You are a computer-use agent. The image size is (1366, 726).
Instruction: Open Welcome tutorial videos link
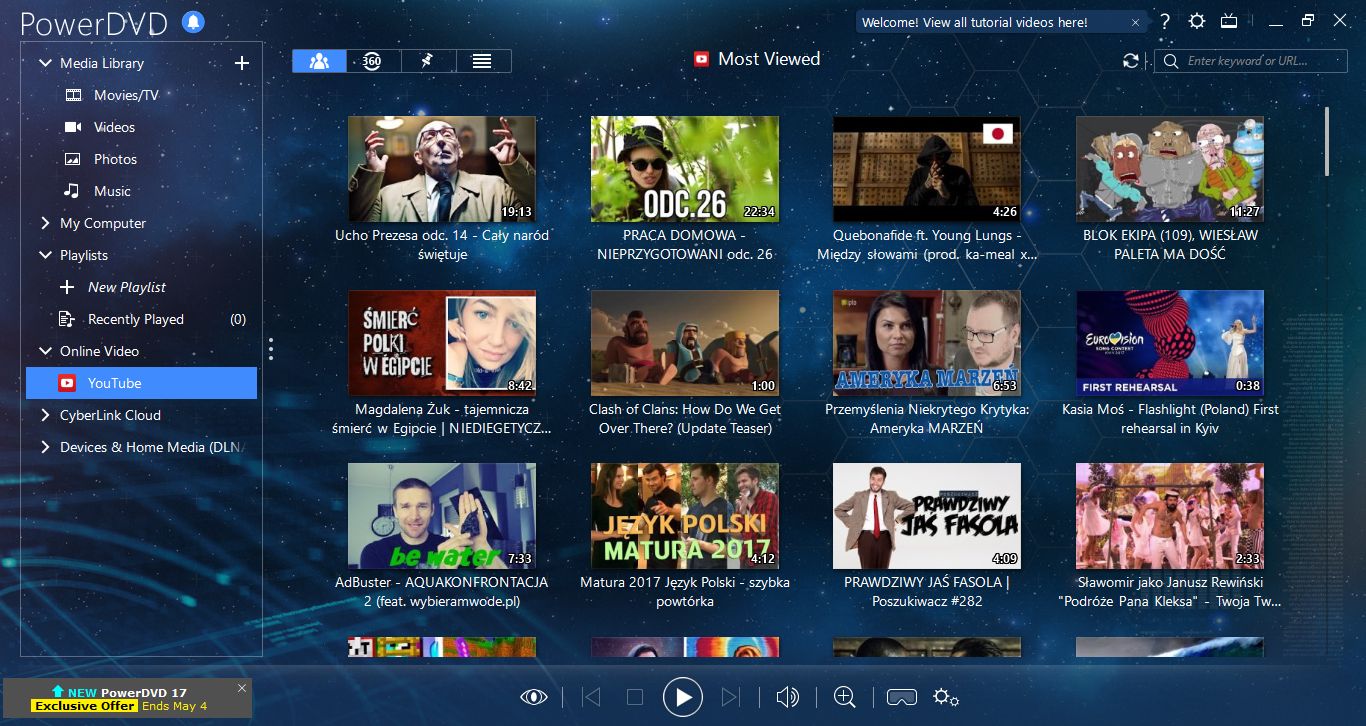pyautogui.click(x=974, y=22)
